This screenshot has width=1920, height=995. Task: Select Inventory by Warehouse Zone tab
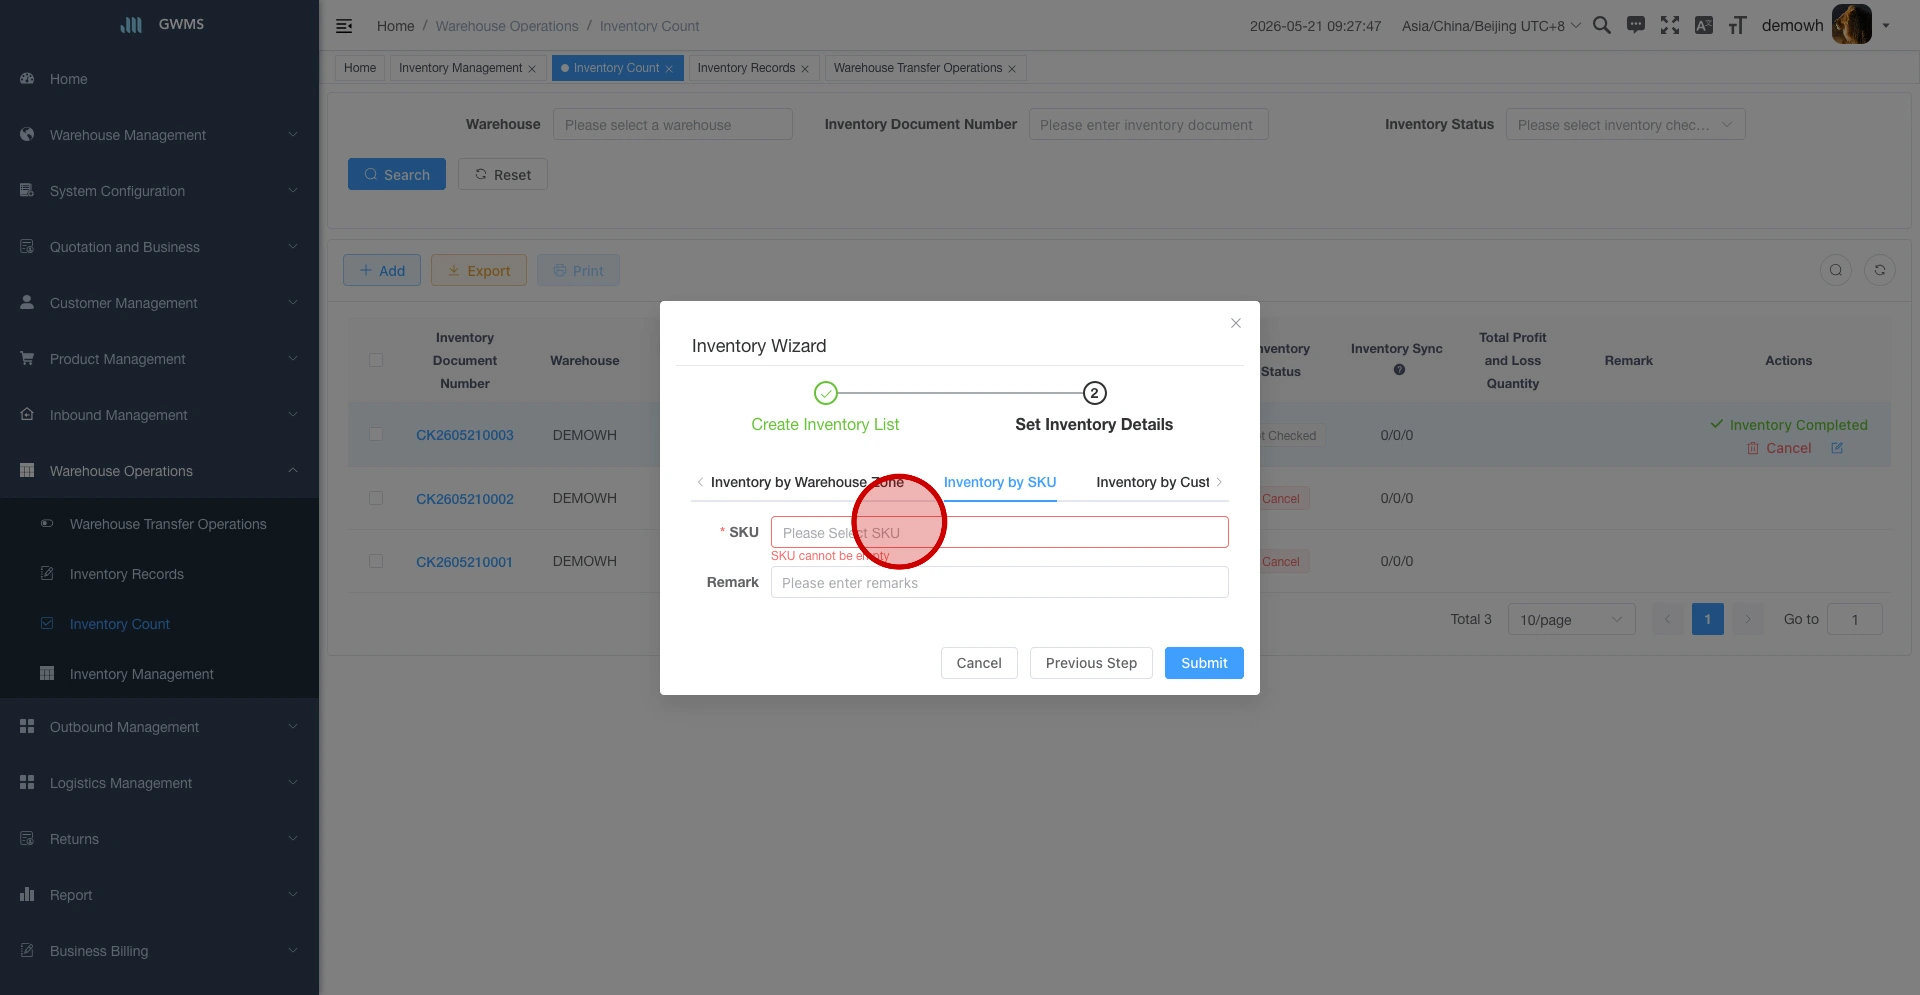point(807,482)
